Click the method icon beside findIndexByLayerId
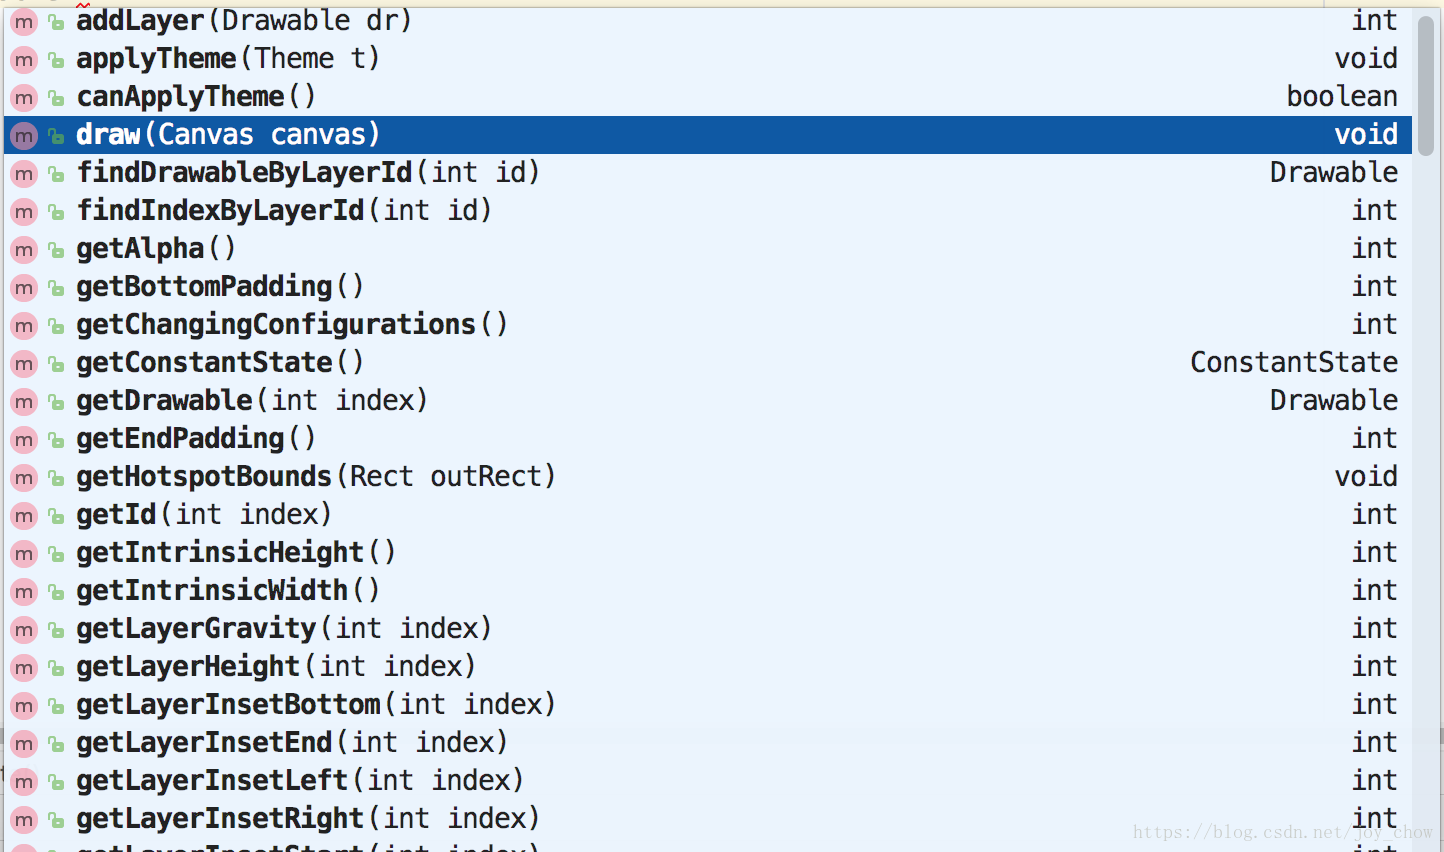The width and height of the screenshot is (1444, 852). click(24, 212)
